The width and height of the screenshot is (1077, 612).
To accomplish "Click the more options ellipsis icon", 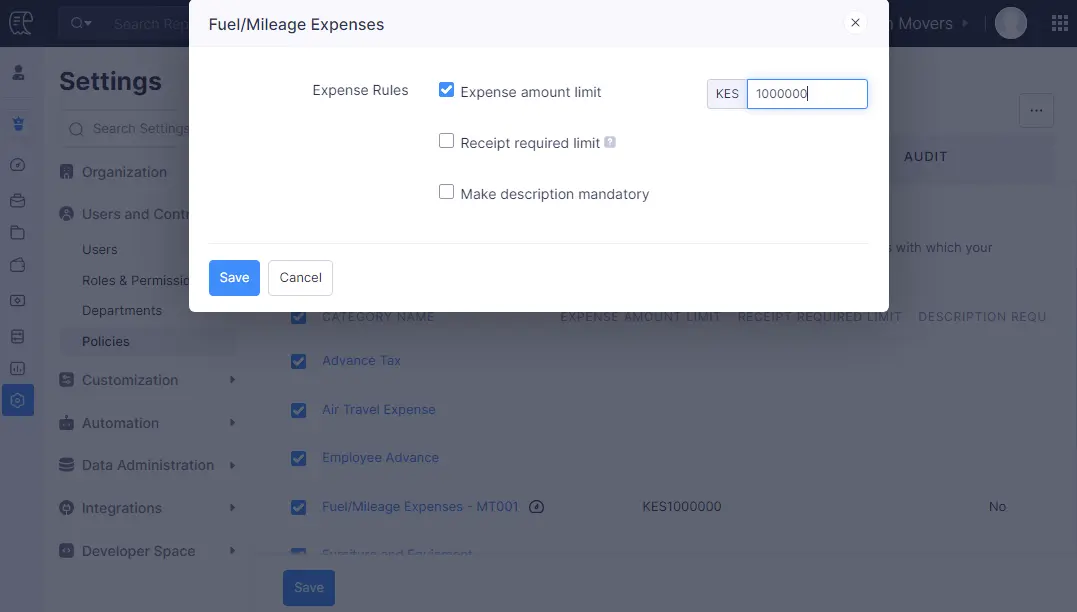I will coord(1036,110).
